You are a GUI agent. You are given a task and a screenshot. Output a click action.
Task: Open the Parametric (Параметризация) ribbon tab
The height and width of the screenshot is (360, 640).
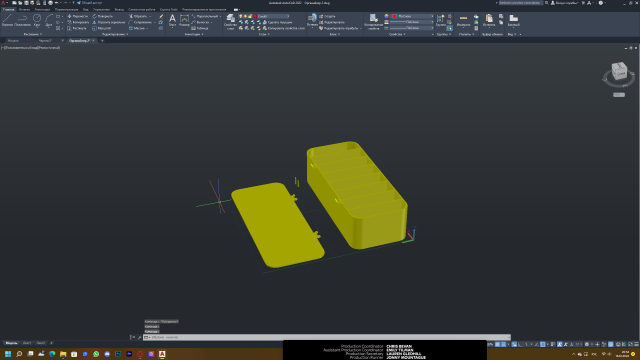pos(67,9)
